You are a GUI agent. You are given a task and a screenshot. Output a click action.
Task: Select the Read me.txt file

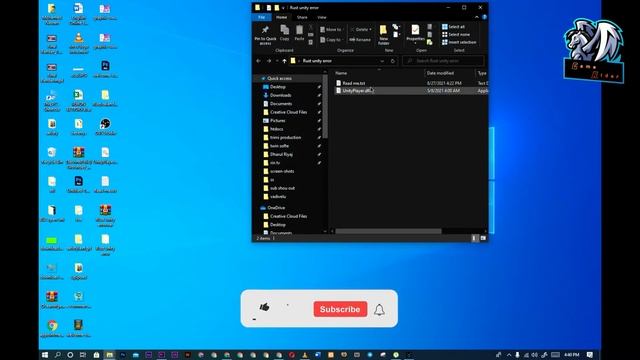click(353, 83)
